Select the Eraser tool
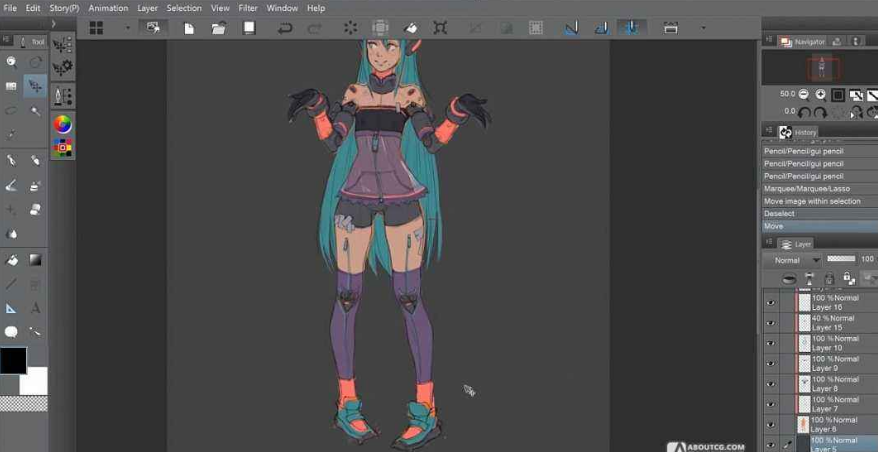The height and width of the screenshot is (452, 878). tap(35, 210)
